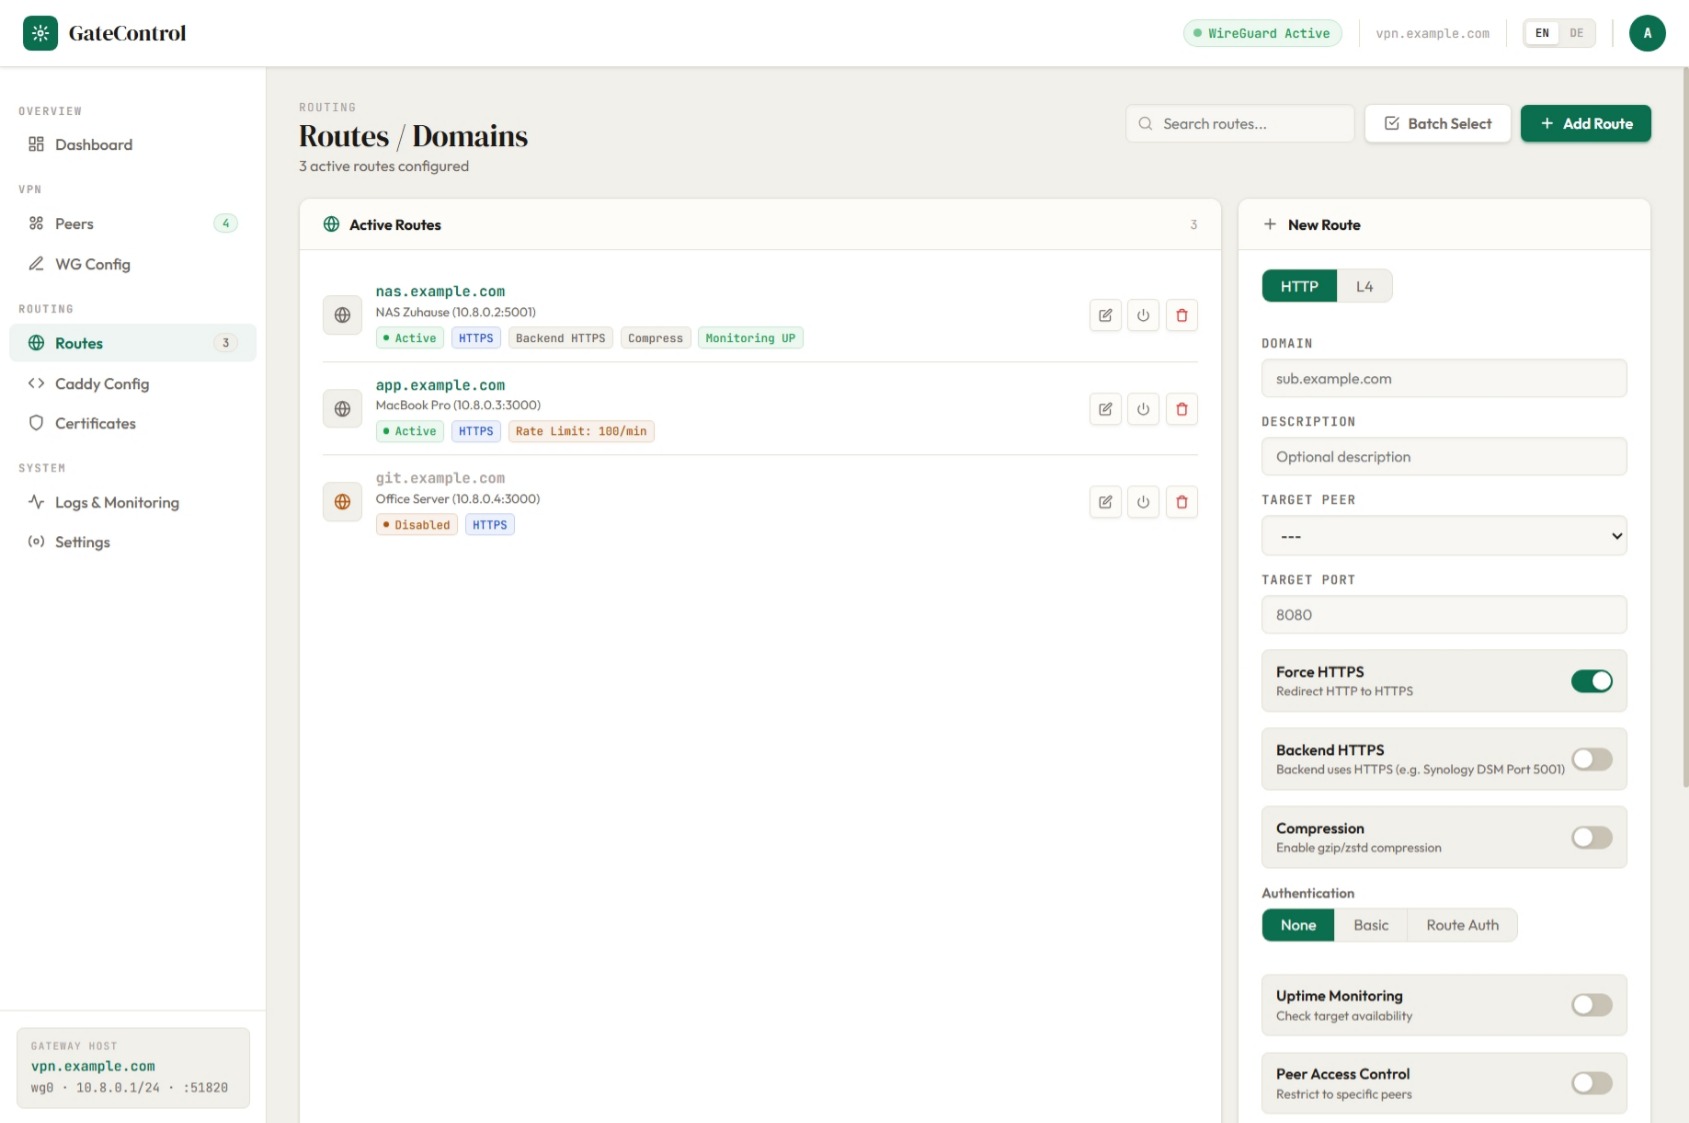Select Basic authentication option
The image size is (1689, 1123).
coord(1370,925)
